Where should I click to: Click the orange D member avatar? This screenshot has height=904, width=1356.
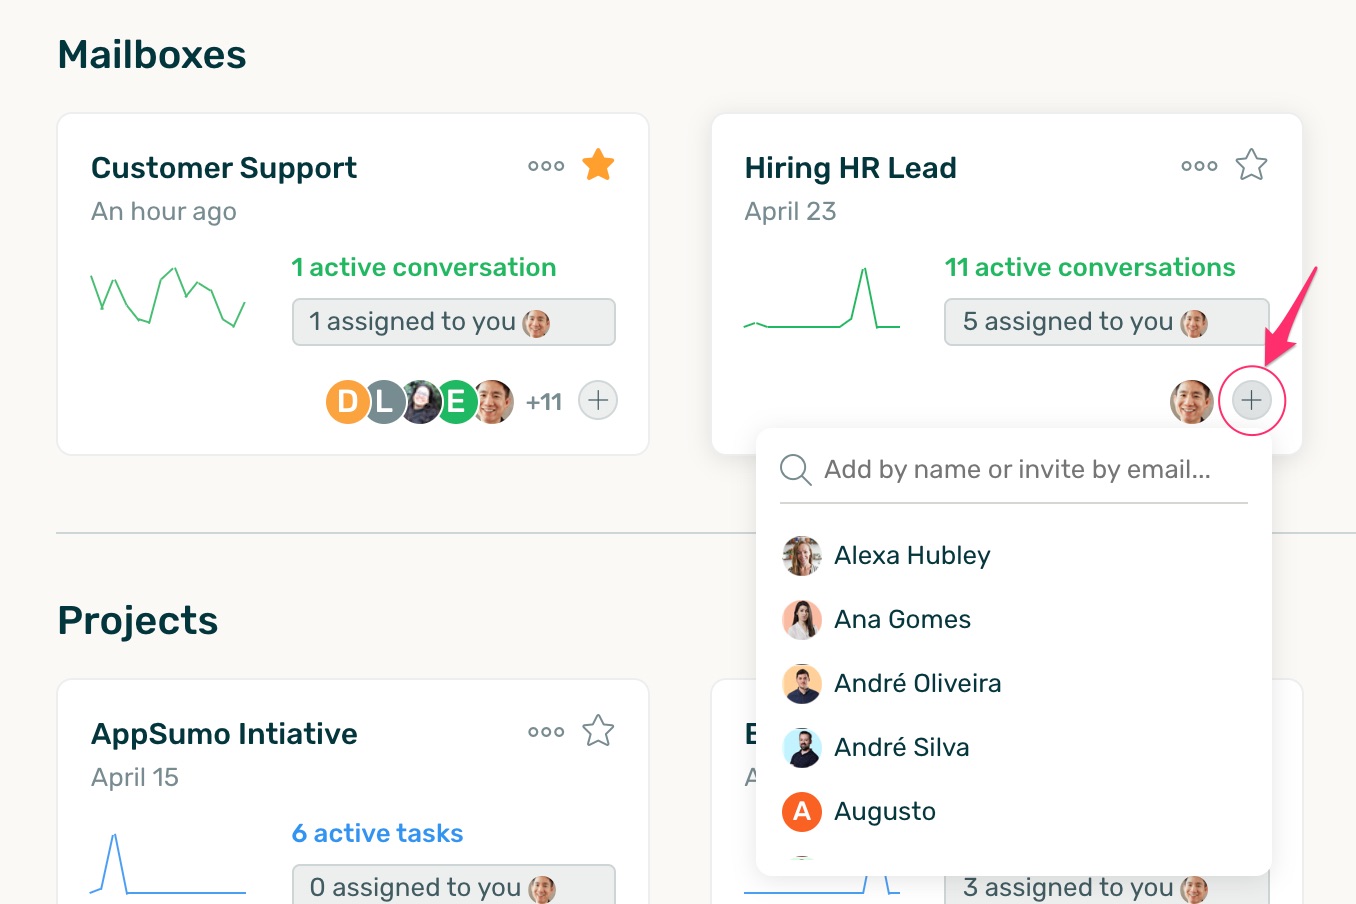tap(345, 402)
